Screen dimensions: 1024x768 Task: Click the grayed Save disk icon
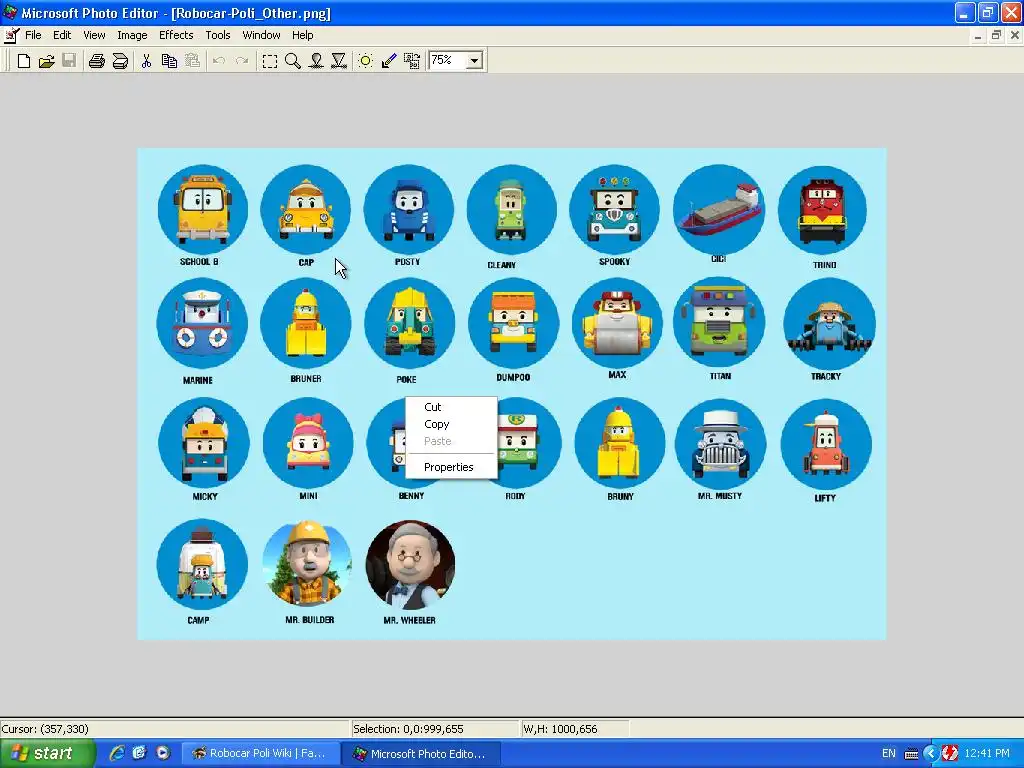[x=69, y=61]
